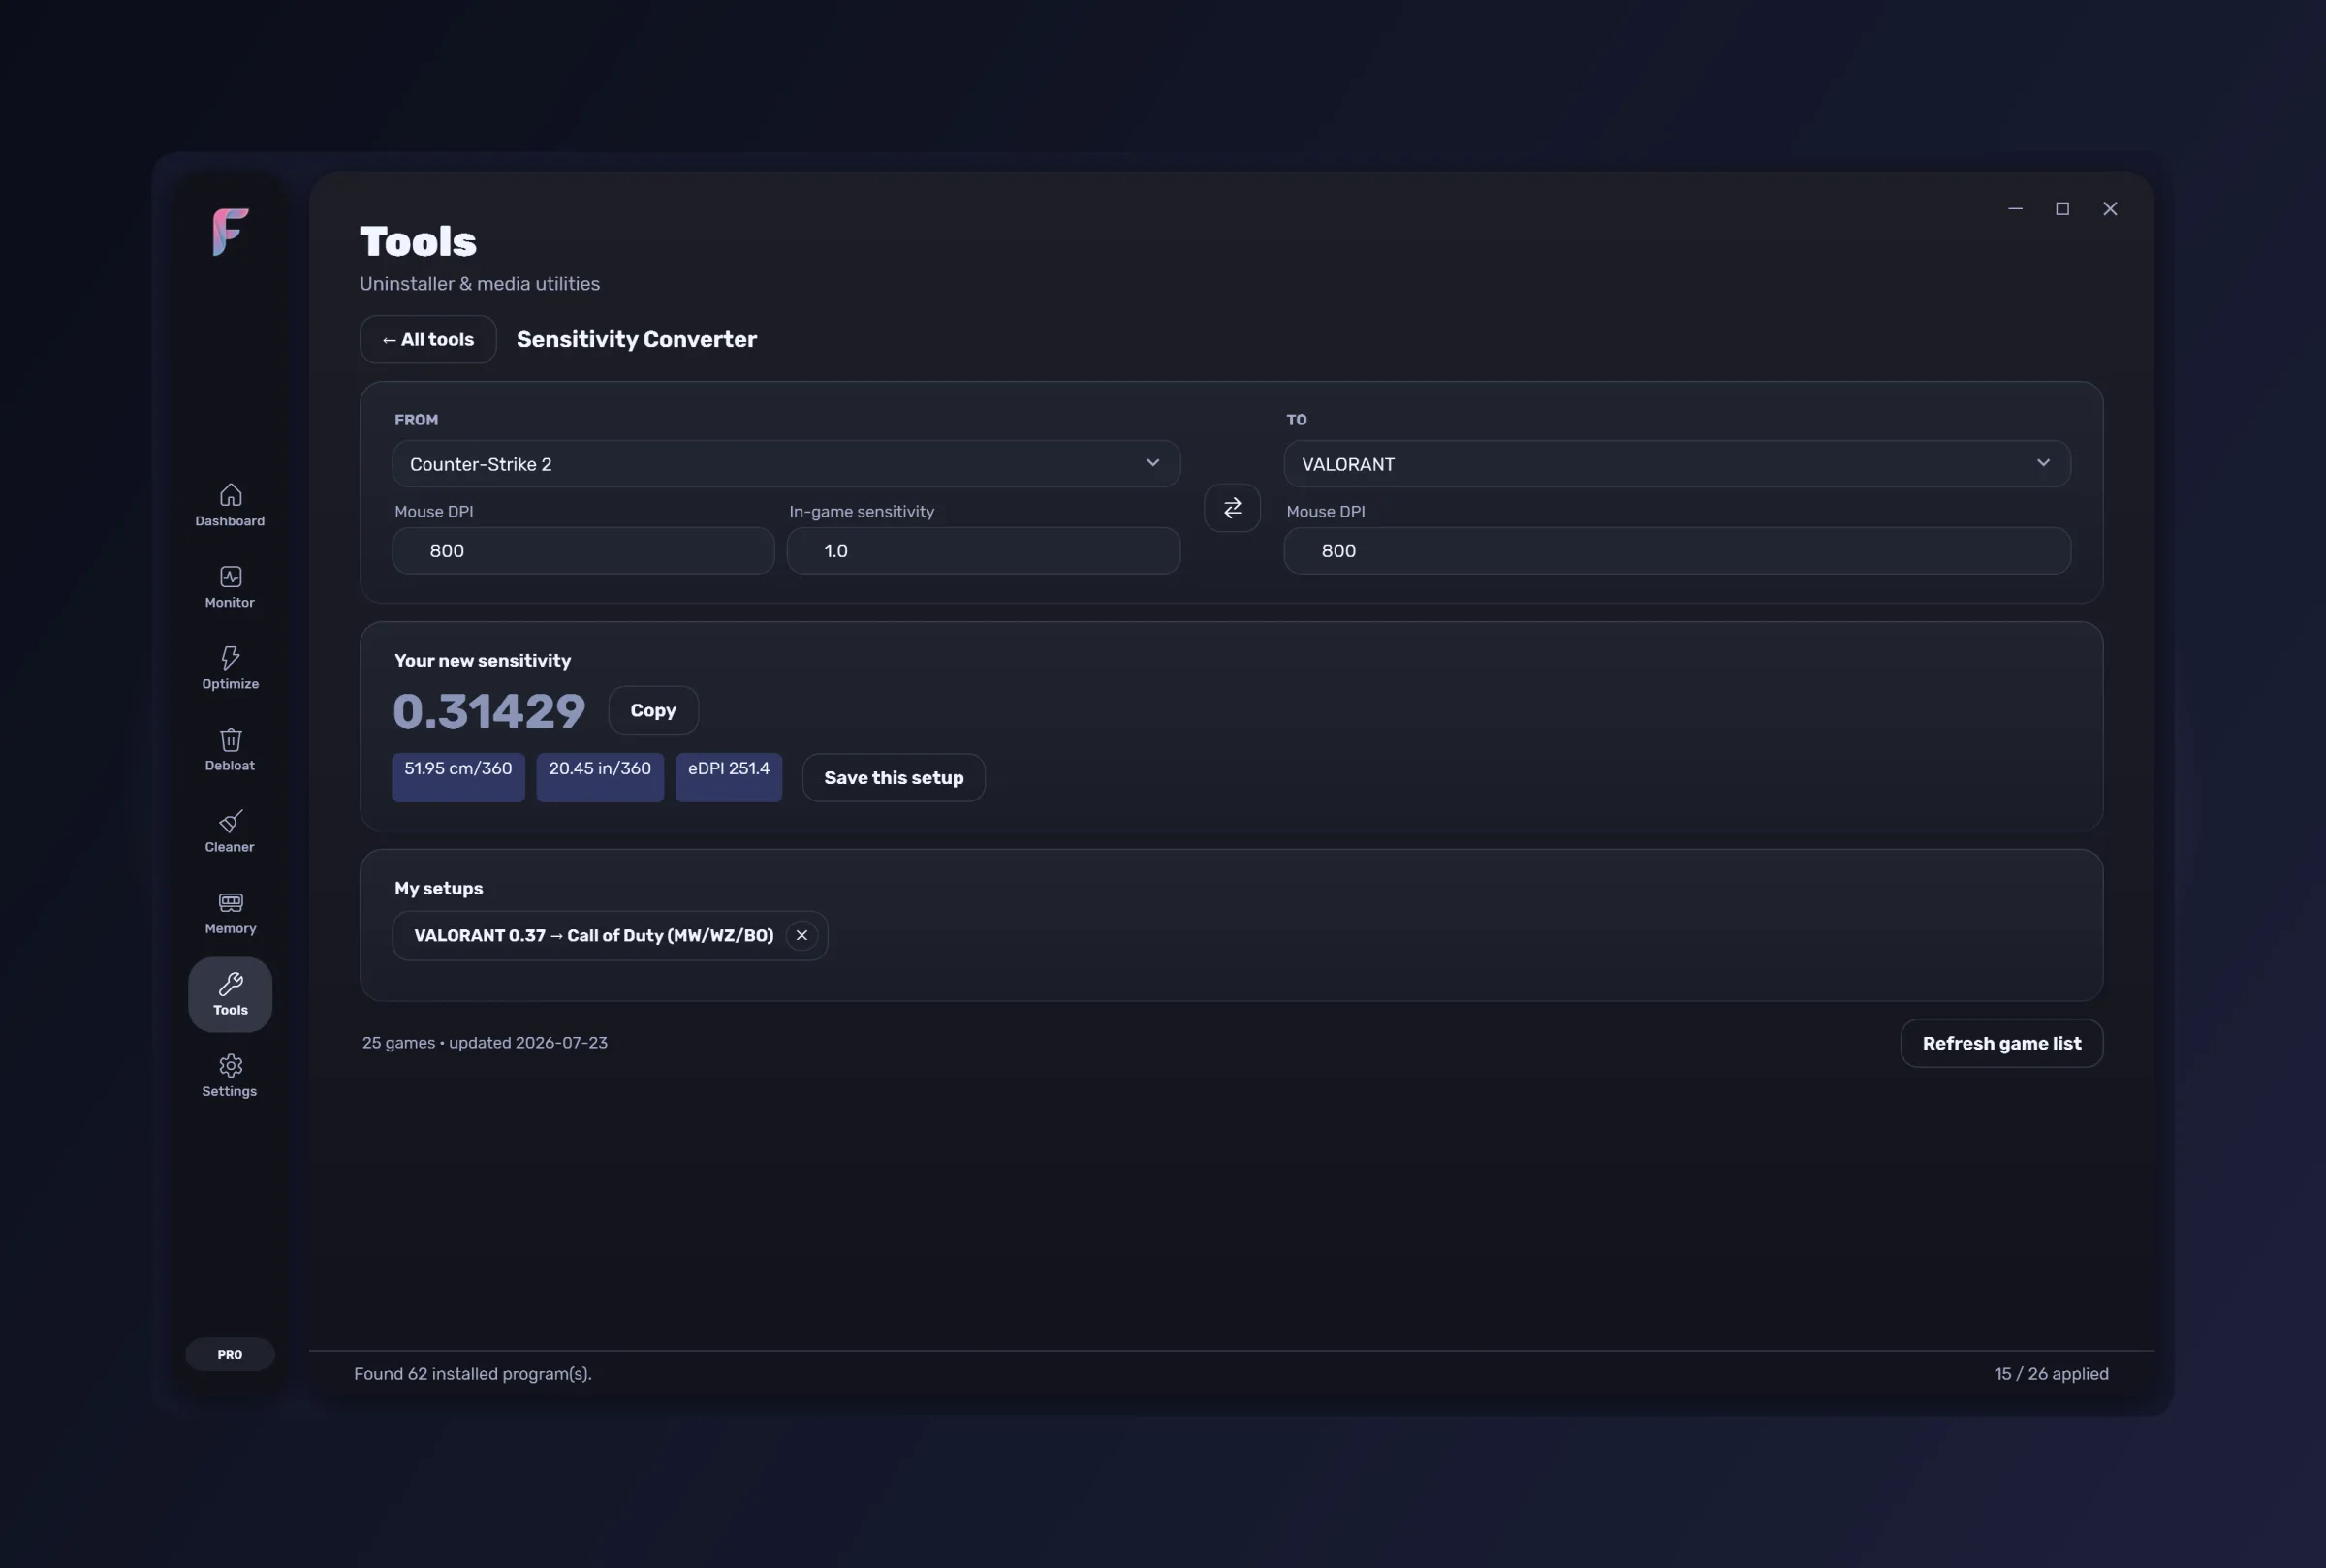Click the PRO badge
2326x1568 pixels.
point(230,1354)
